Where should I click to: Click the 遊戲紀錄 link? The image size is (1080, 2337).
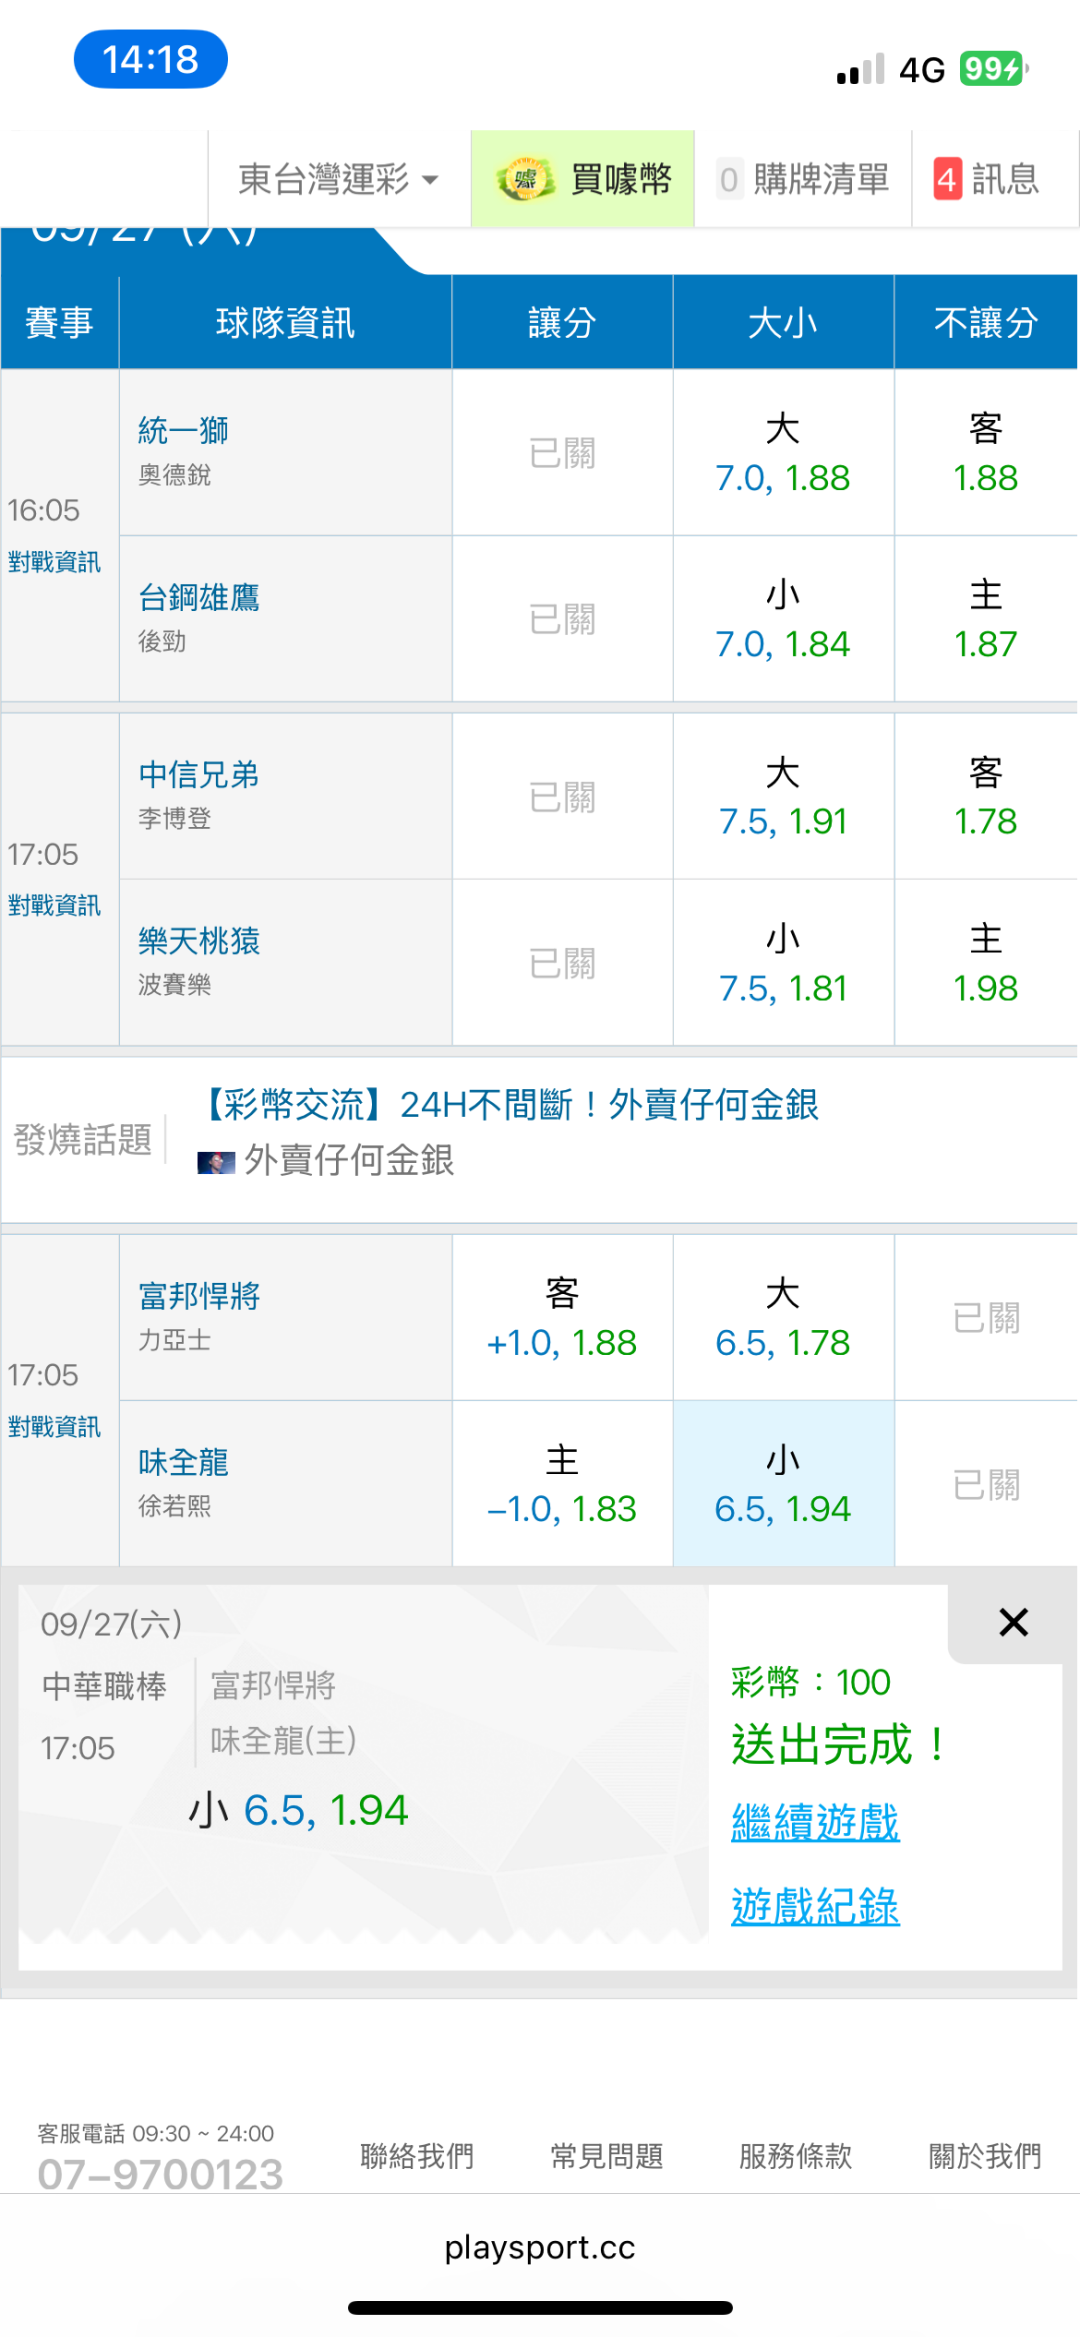(x=815, y=1906)
